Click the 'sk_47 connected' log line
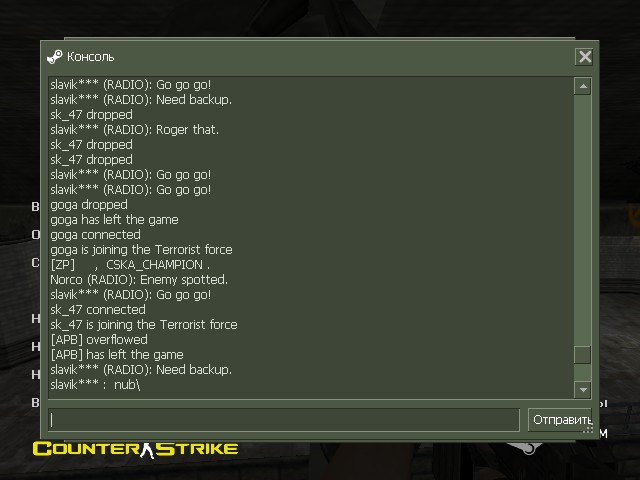The image size is (640, 480). click(98, 309)
